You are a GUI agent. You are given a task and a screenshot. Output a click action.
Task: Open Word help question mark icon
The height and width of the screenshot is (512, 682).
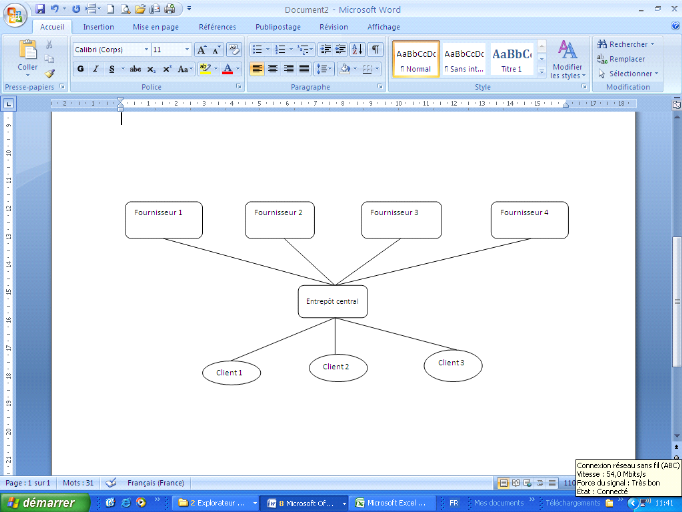tap(675, 27)
